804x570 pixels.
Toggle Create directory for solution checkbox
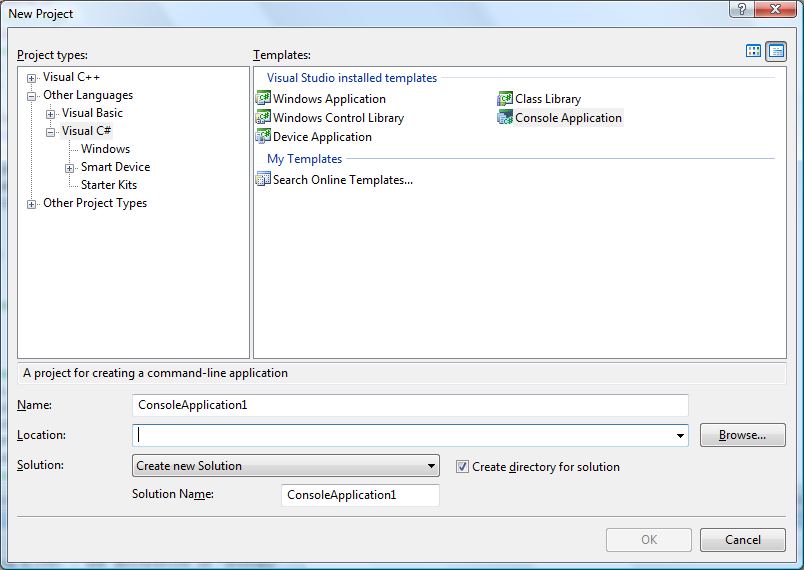462,466
